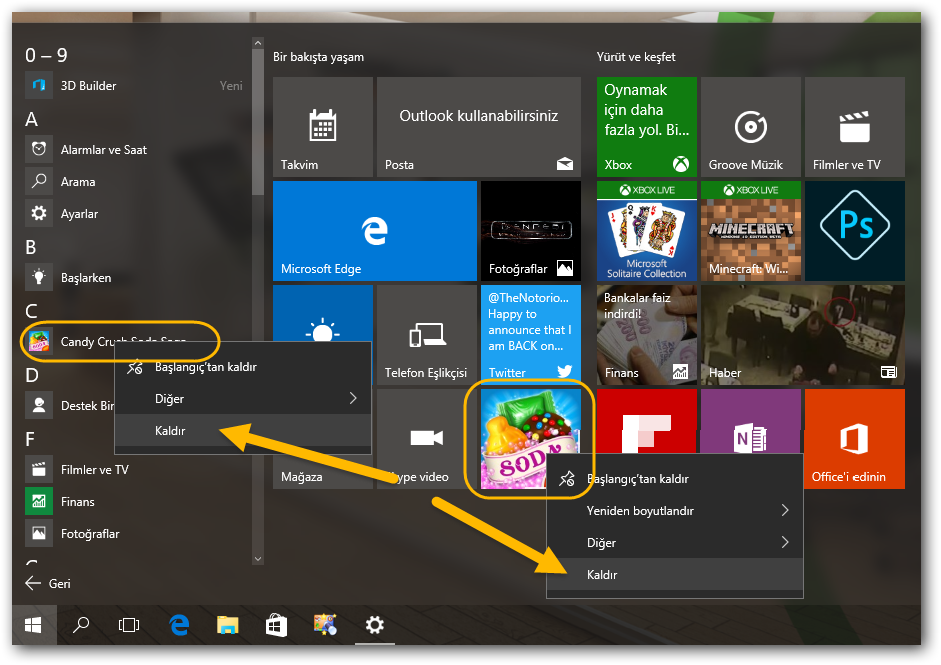This screenshot has height=665, width=941.
Task: Open the Posta Outlook tile
Action: [479, 127]
